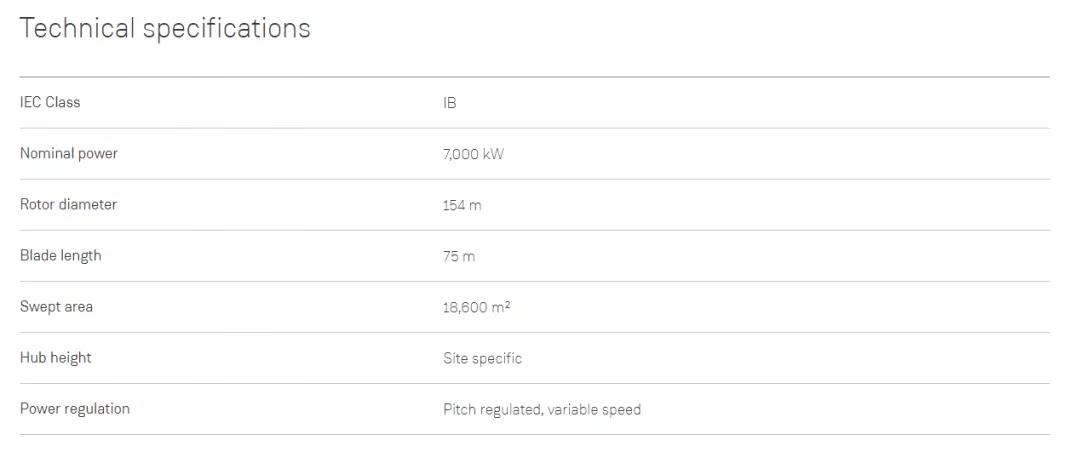Select the Power regulation label
Image resolution: width=1080 pixels, height=463 pixels.
coord(75,408)
